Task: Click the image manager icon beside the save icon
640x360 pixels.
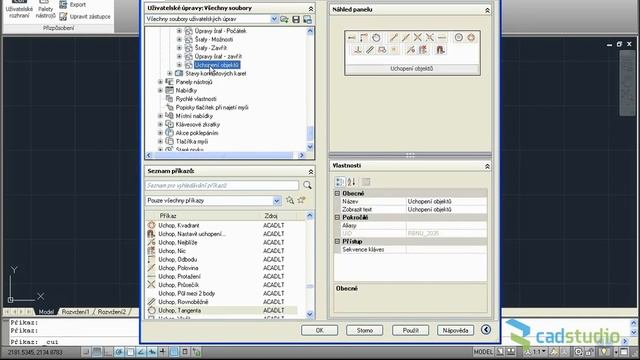Action: click(x=307, y=19)
